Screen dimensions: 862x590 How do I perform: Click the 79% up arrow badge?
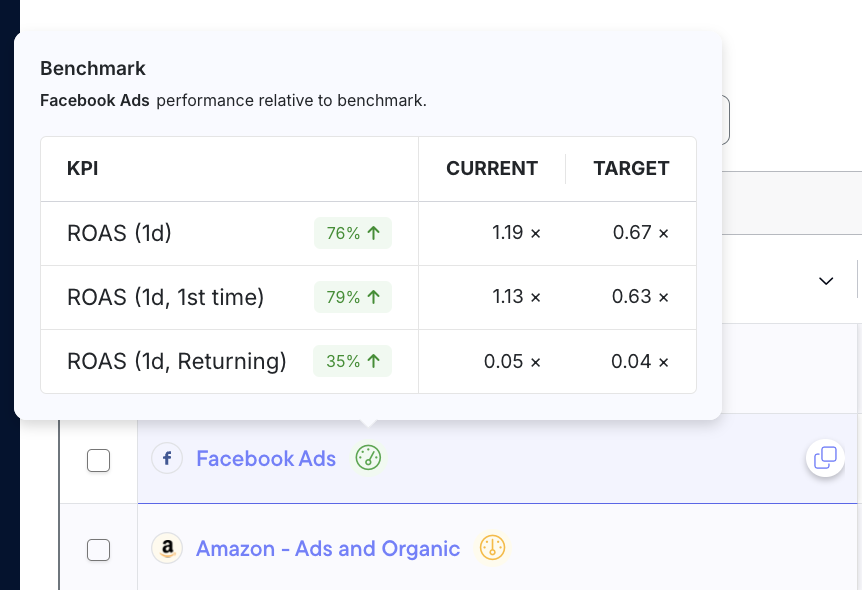353,297
